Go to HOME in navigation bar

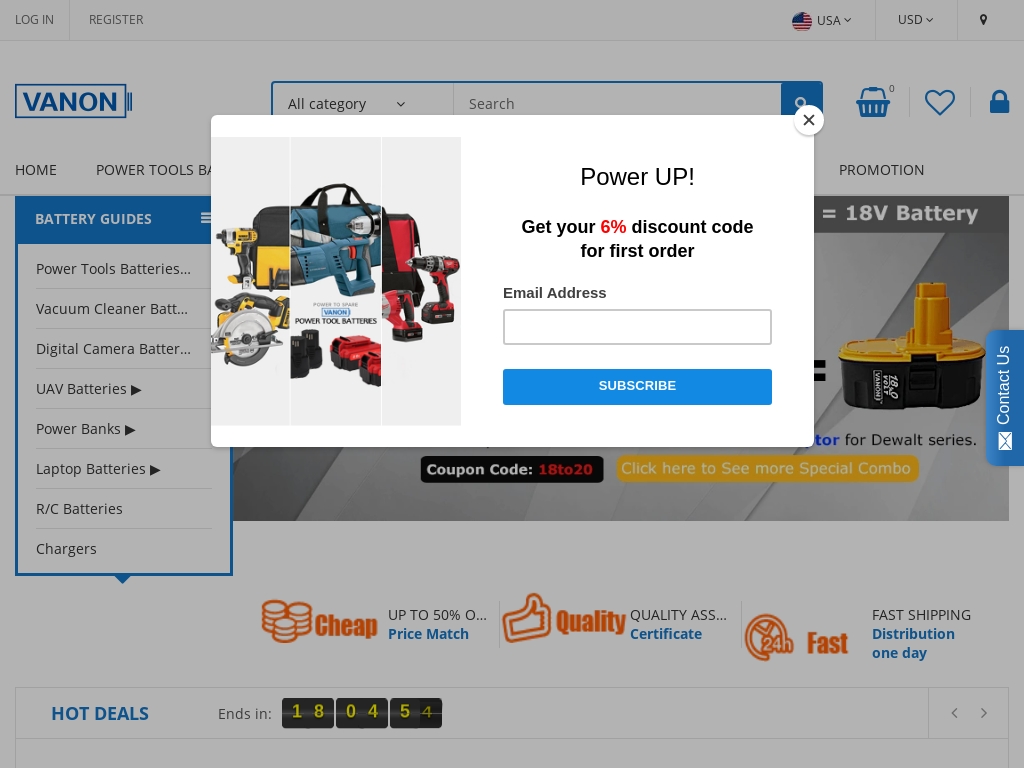pos(36,170)
